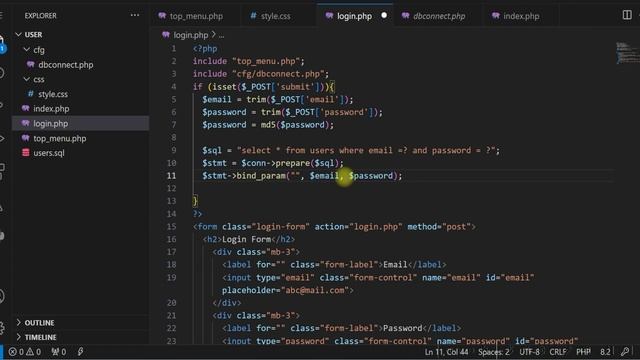Viewport: 640px width, 360px height.
Task: Click line number 4 in the gutter
Action: pos(173,87)
